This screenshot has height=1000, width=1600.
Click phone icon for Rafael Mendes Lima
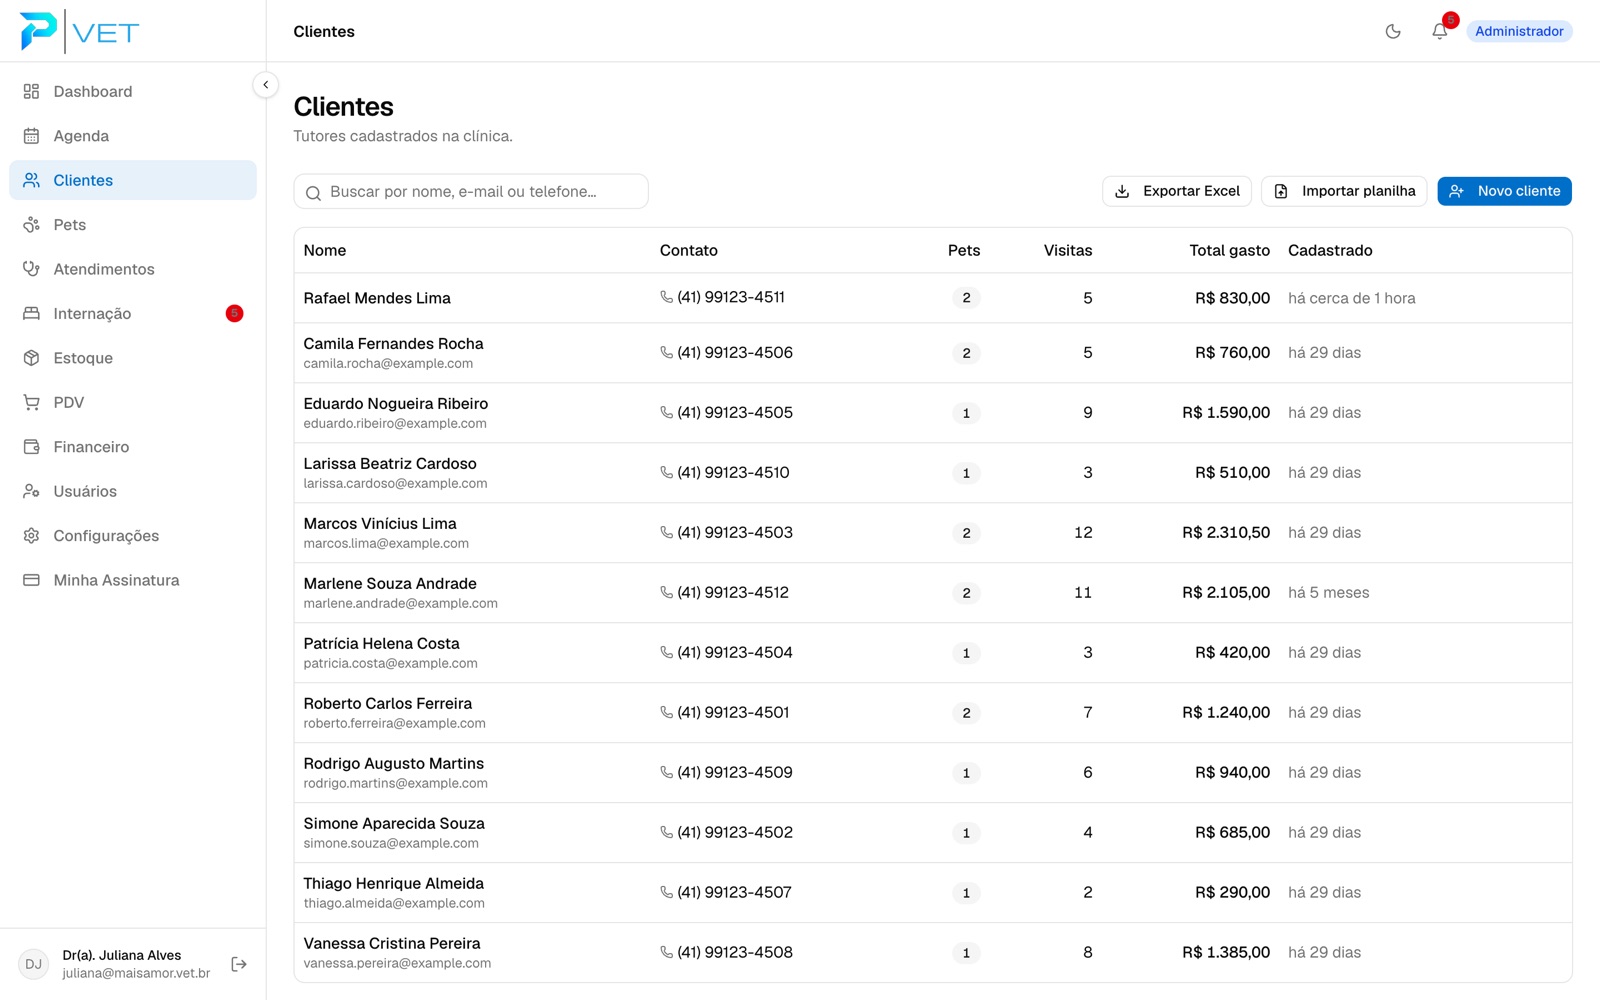point(666,297)
